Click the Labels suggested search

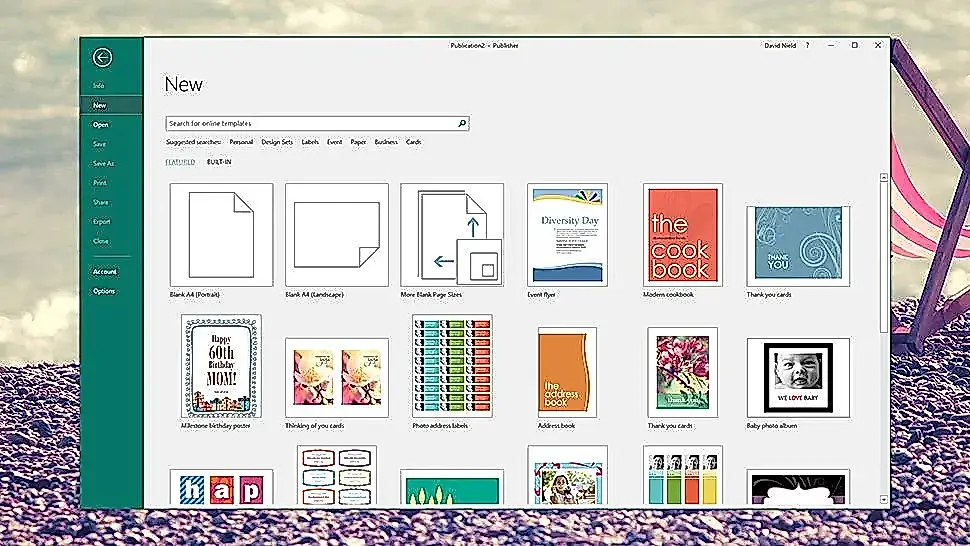(310, 142)
